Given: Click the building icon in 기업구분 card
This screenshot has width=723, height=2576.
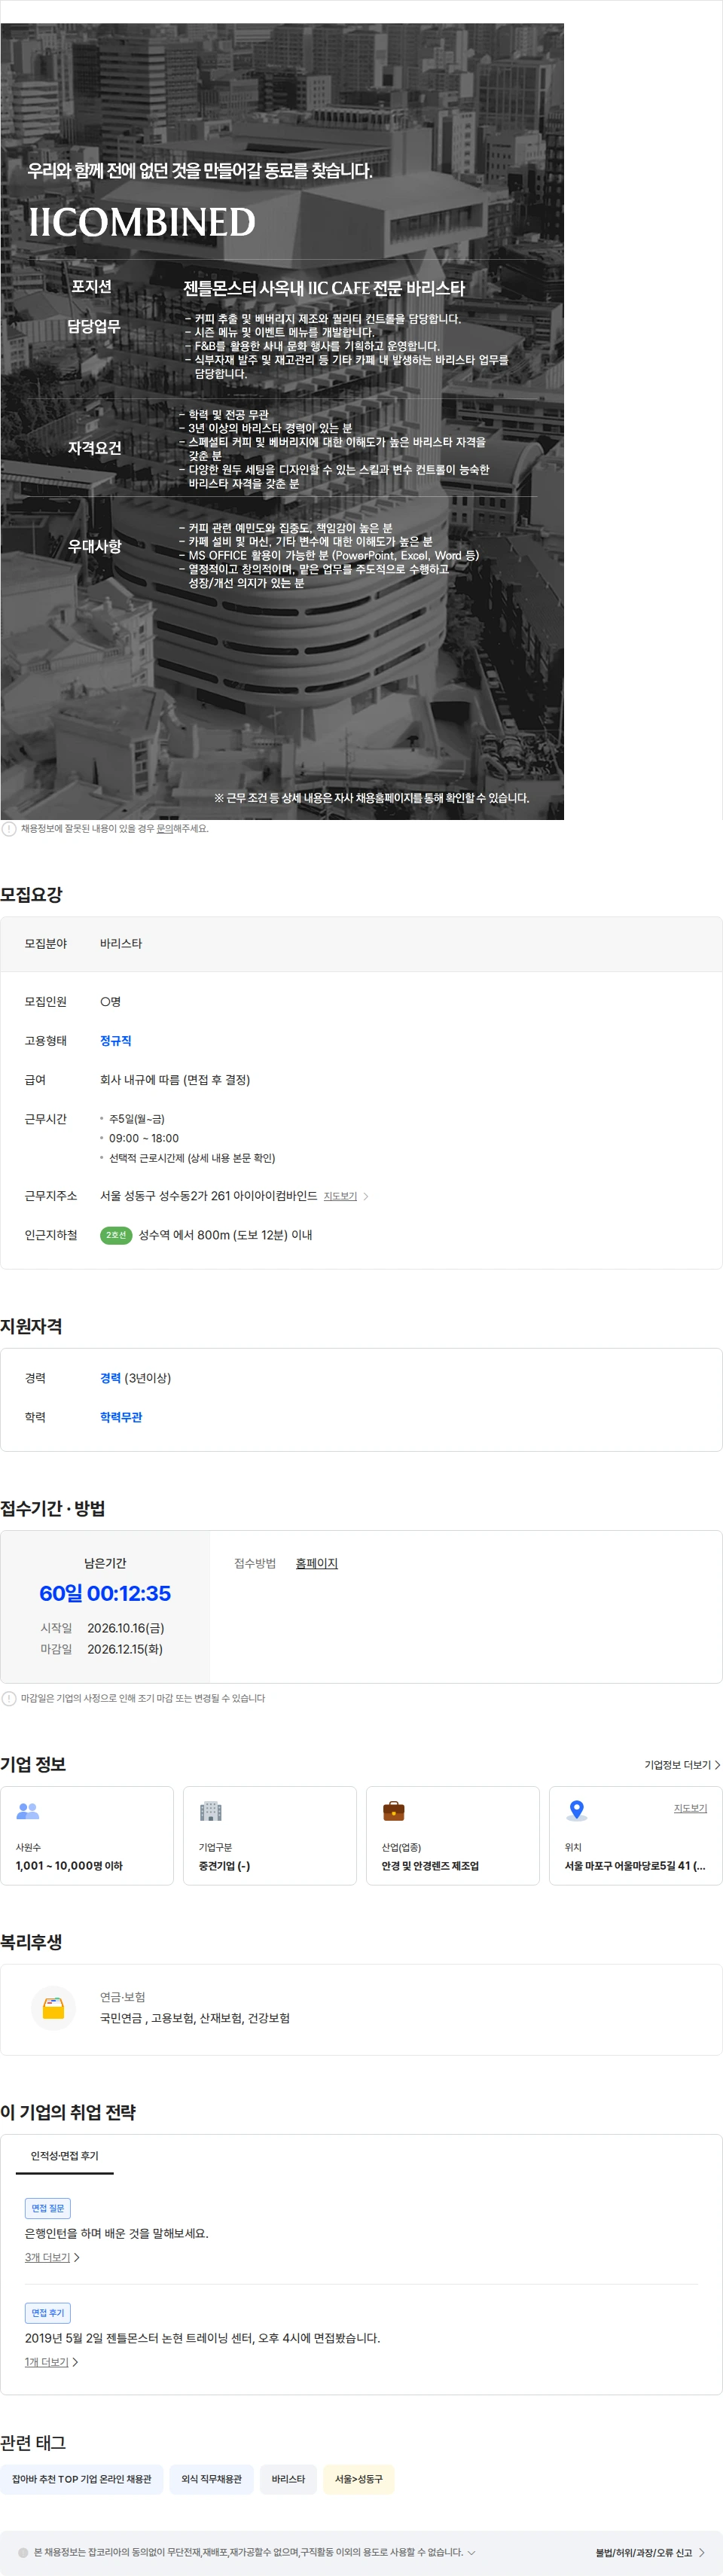Looking at the screenshot, I should pos(211,1811).
